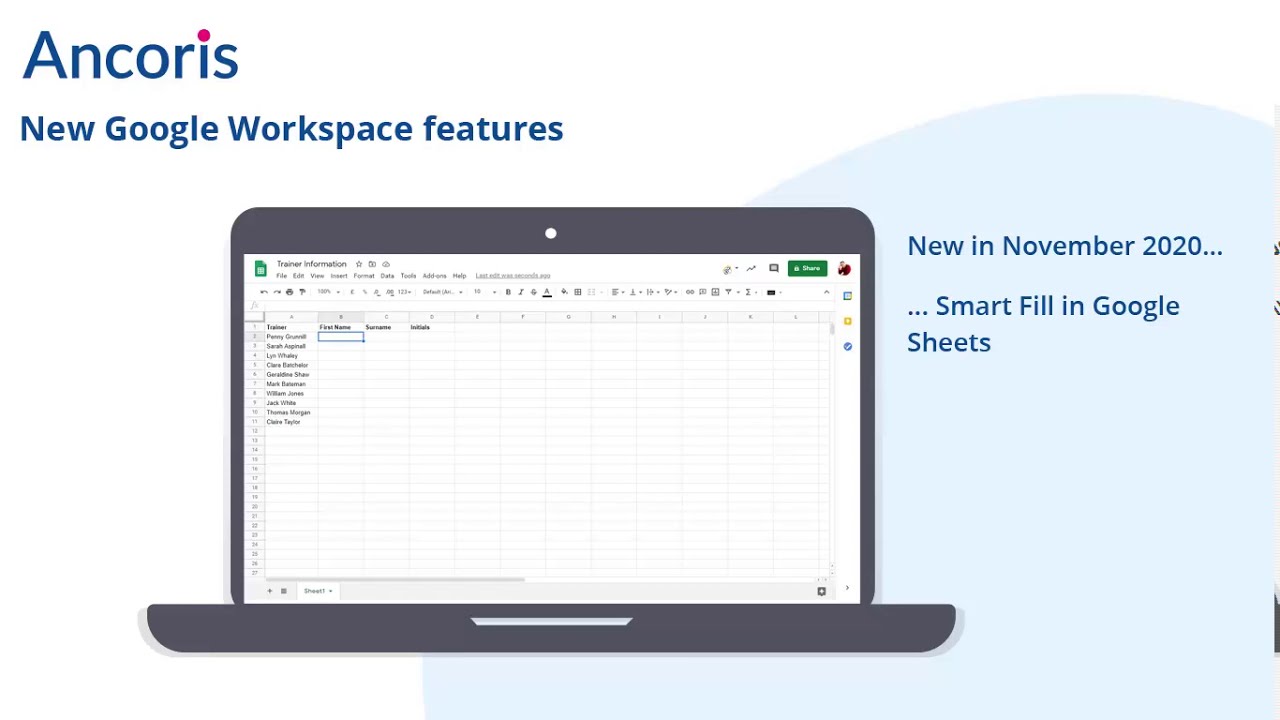Viewport: 1280px width, 720px height.
Task: Open vertical align options
Action: pyautogui.click(x=635, y=292)
